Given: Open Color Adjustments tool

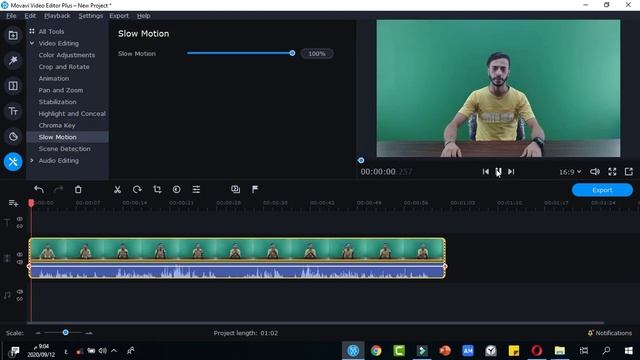Looking at the screenshot, I should (x=67, y=55).
